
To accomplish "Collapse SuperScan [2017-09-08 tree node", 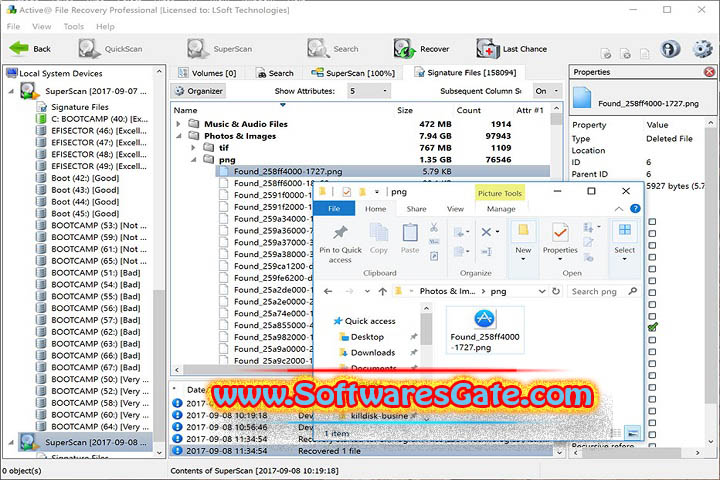I will coord(11,442).
